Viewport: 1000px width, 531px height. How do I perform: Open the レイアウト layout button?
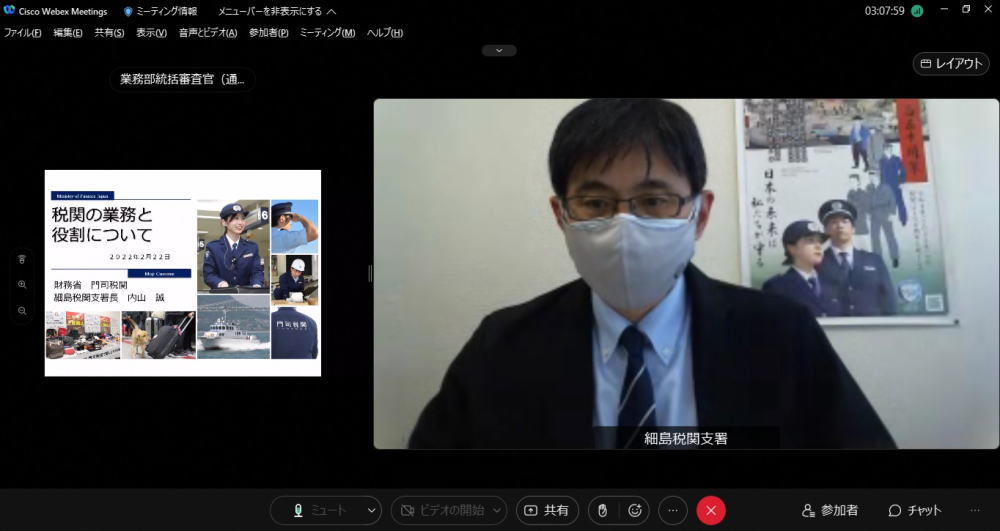point(951,64)
